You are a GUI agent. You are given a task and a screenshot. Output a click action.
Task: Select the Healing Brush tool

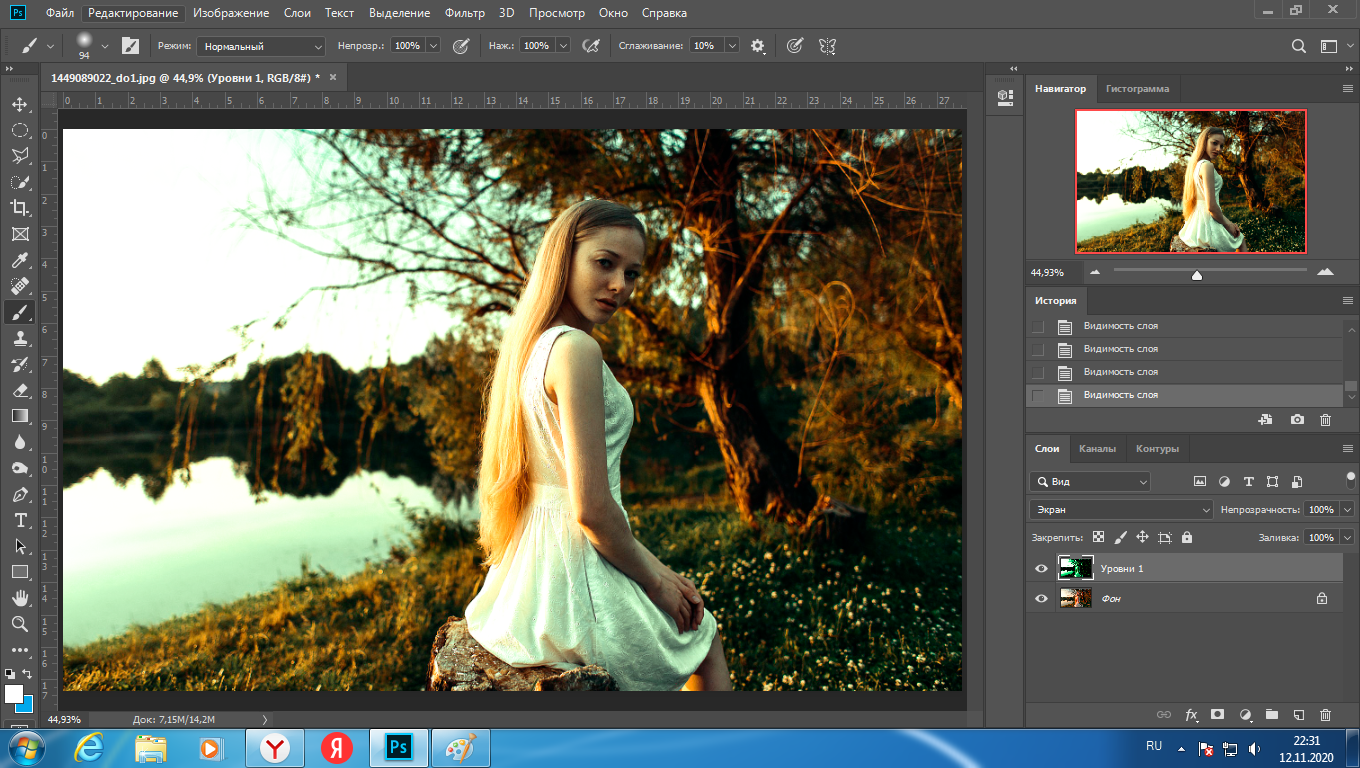pos(20,286)
